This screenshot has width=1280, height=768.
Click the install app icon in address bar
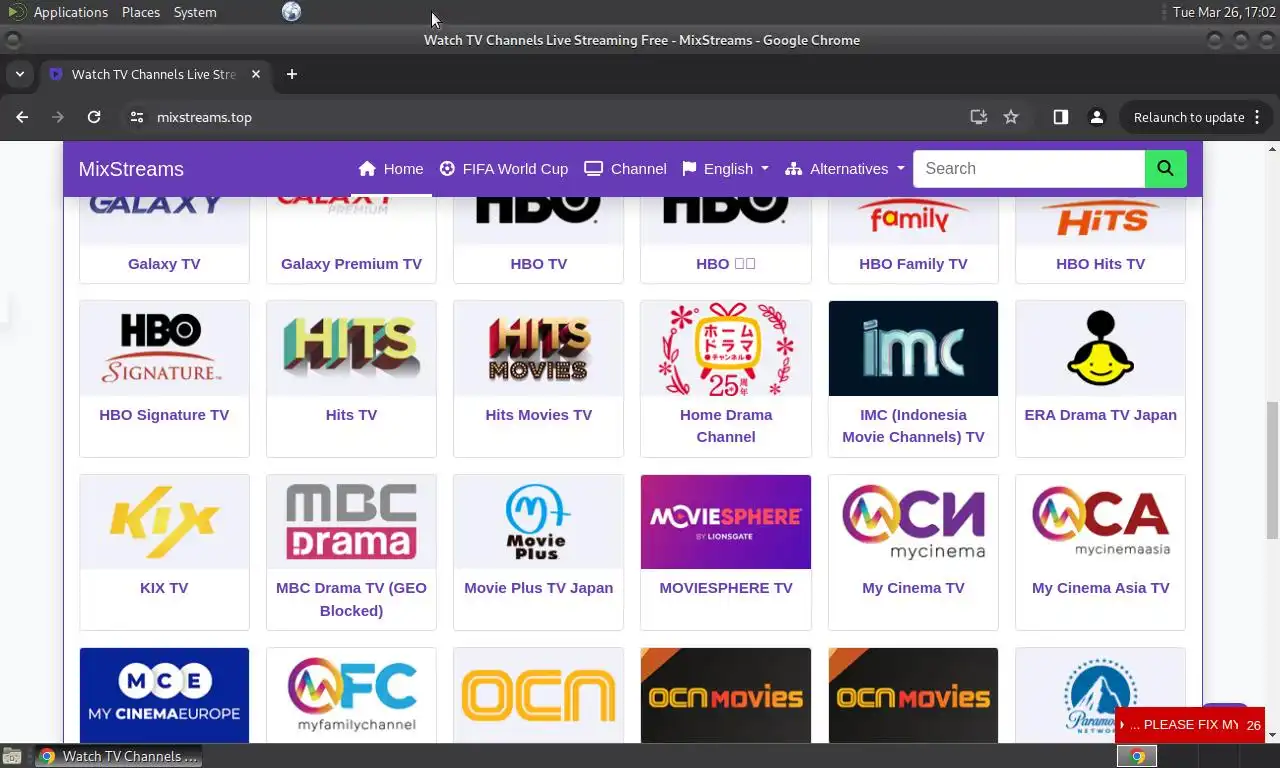pyautogui.click(x=979, y=117)
